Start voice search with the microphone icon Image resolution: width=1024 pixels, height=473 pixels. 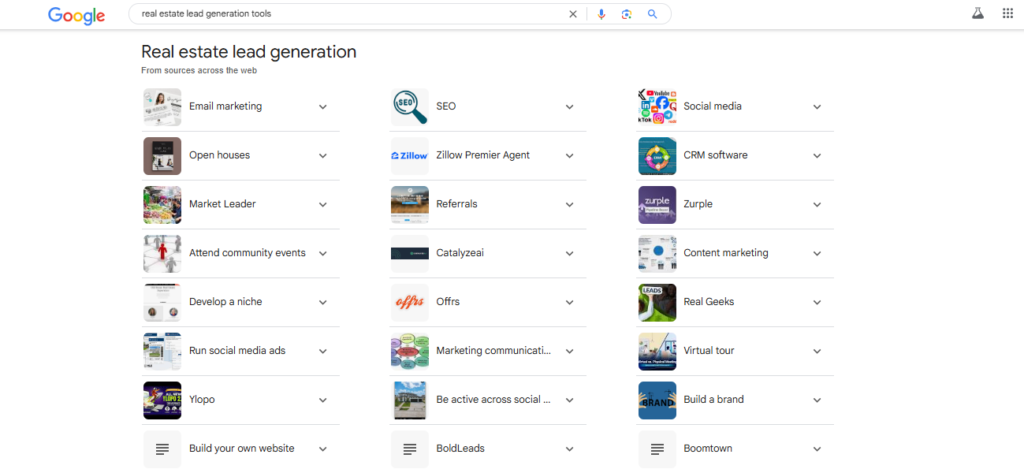click(x=601, y=14)
